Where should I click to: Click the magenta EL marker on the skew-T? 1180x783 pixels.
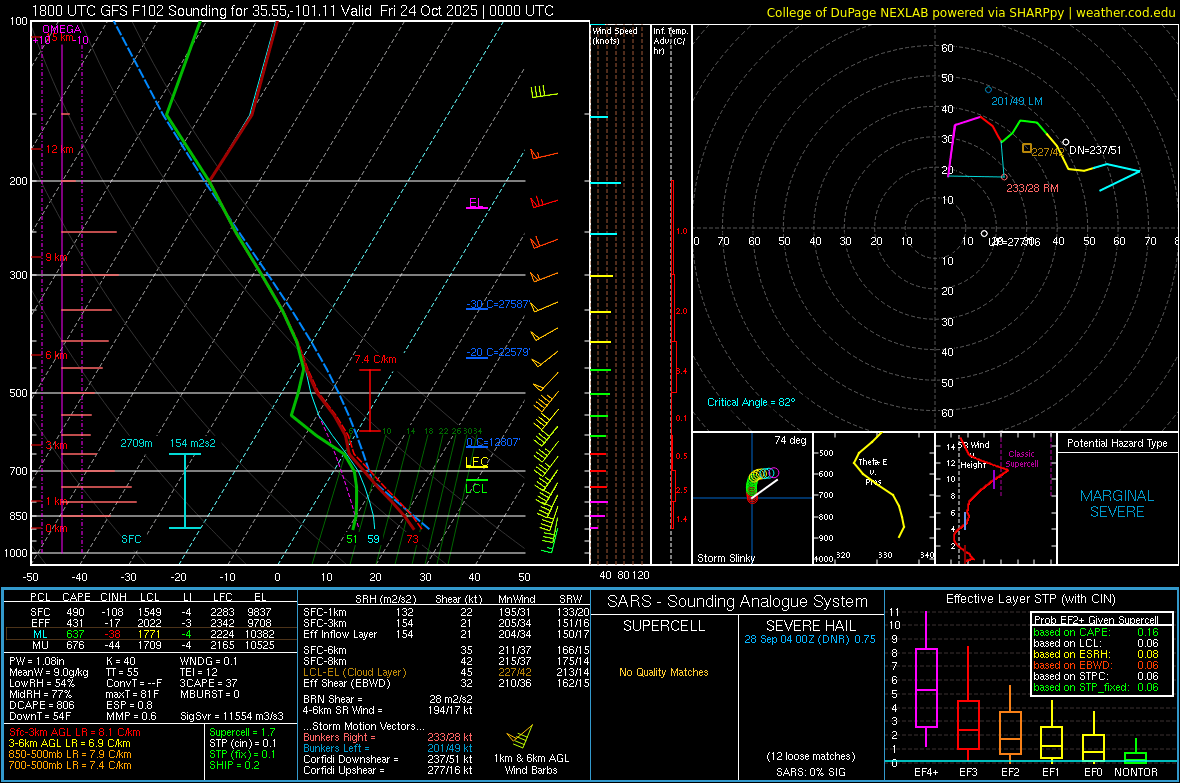[x=476, y=203]
